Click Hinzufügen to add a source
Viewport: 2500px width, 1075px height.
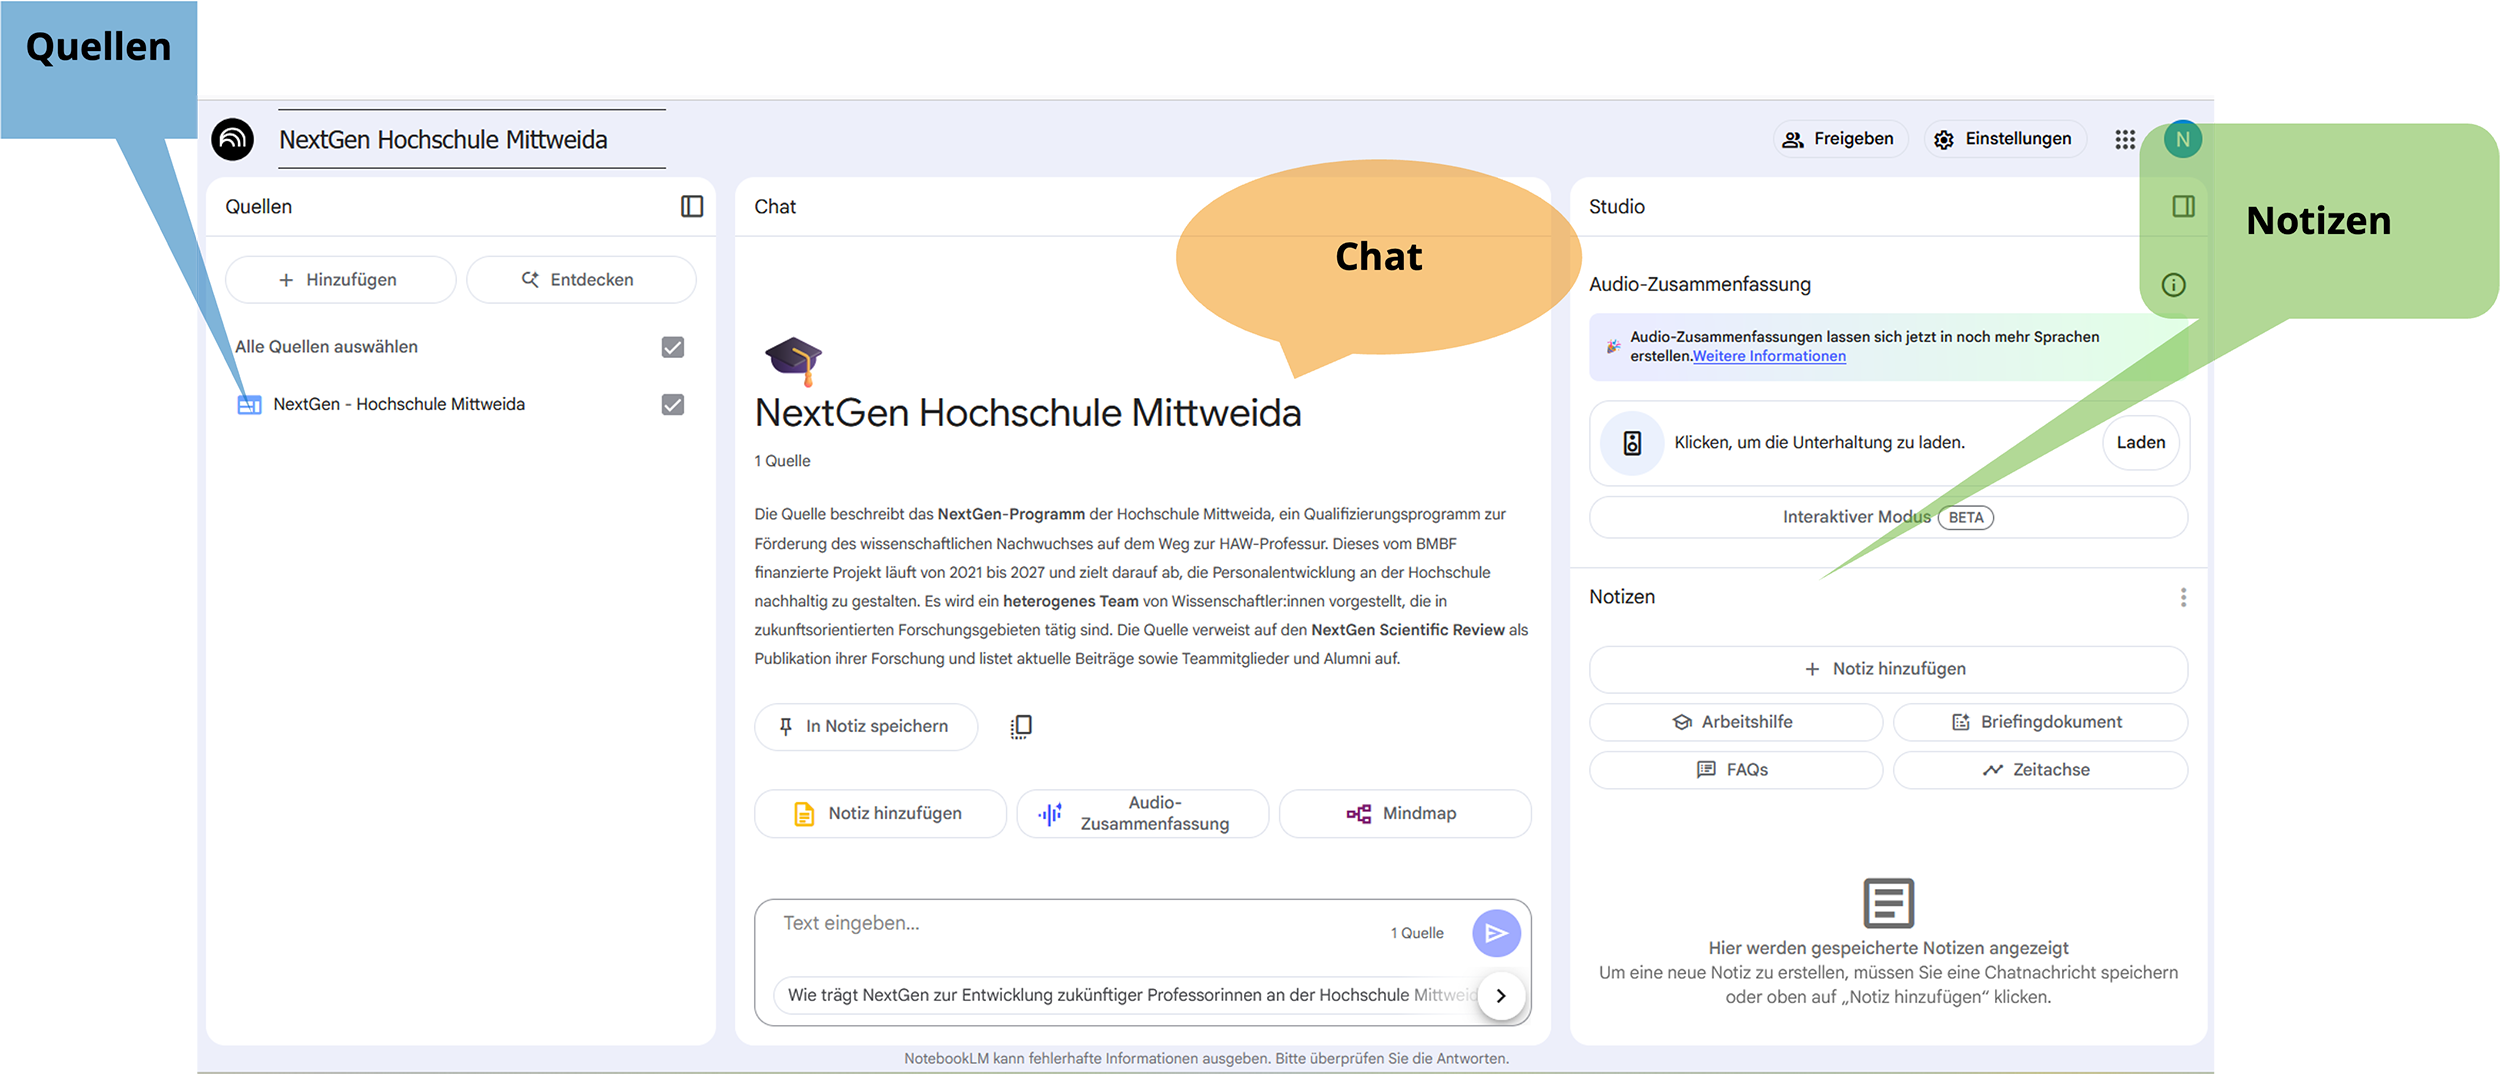tap(341, 280)
